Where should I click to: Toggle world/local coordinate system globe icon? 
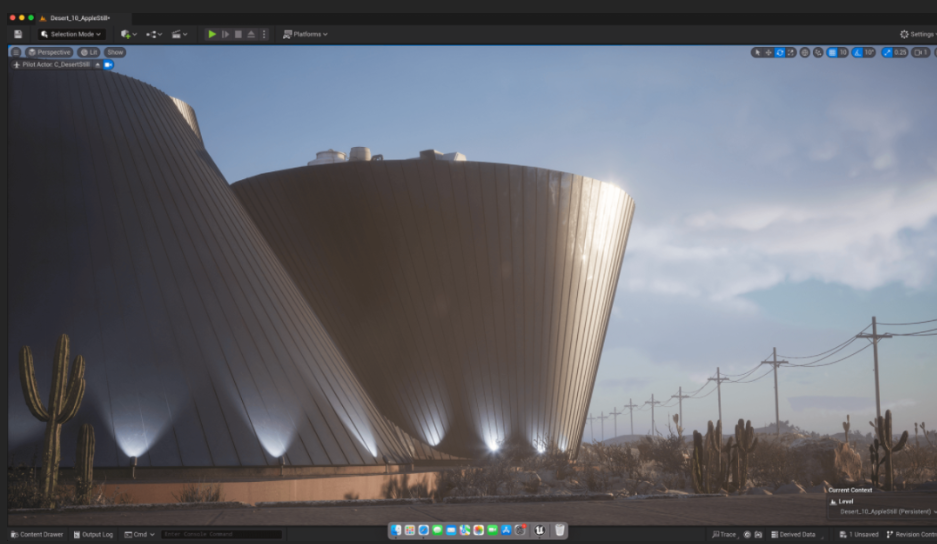click(x=805, y=52)
